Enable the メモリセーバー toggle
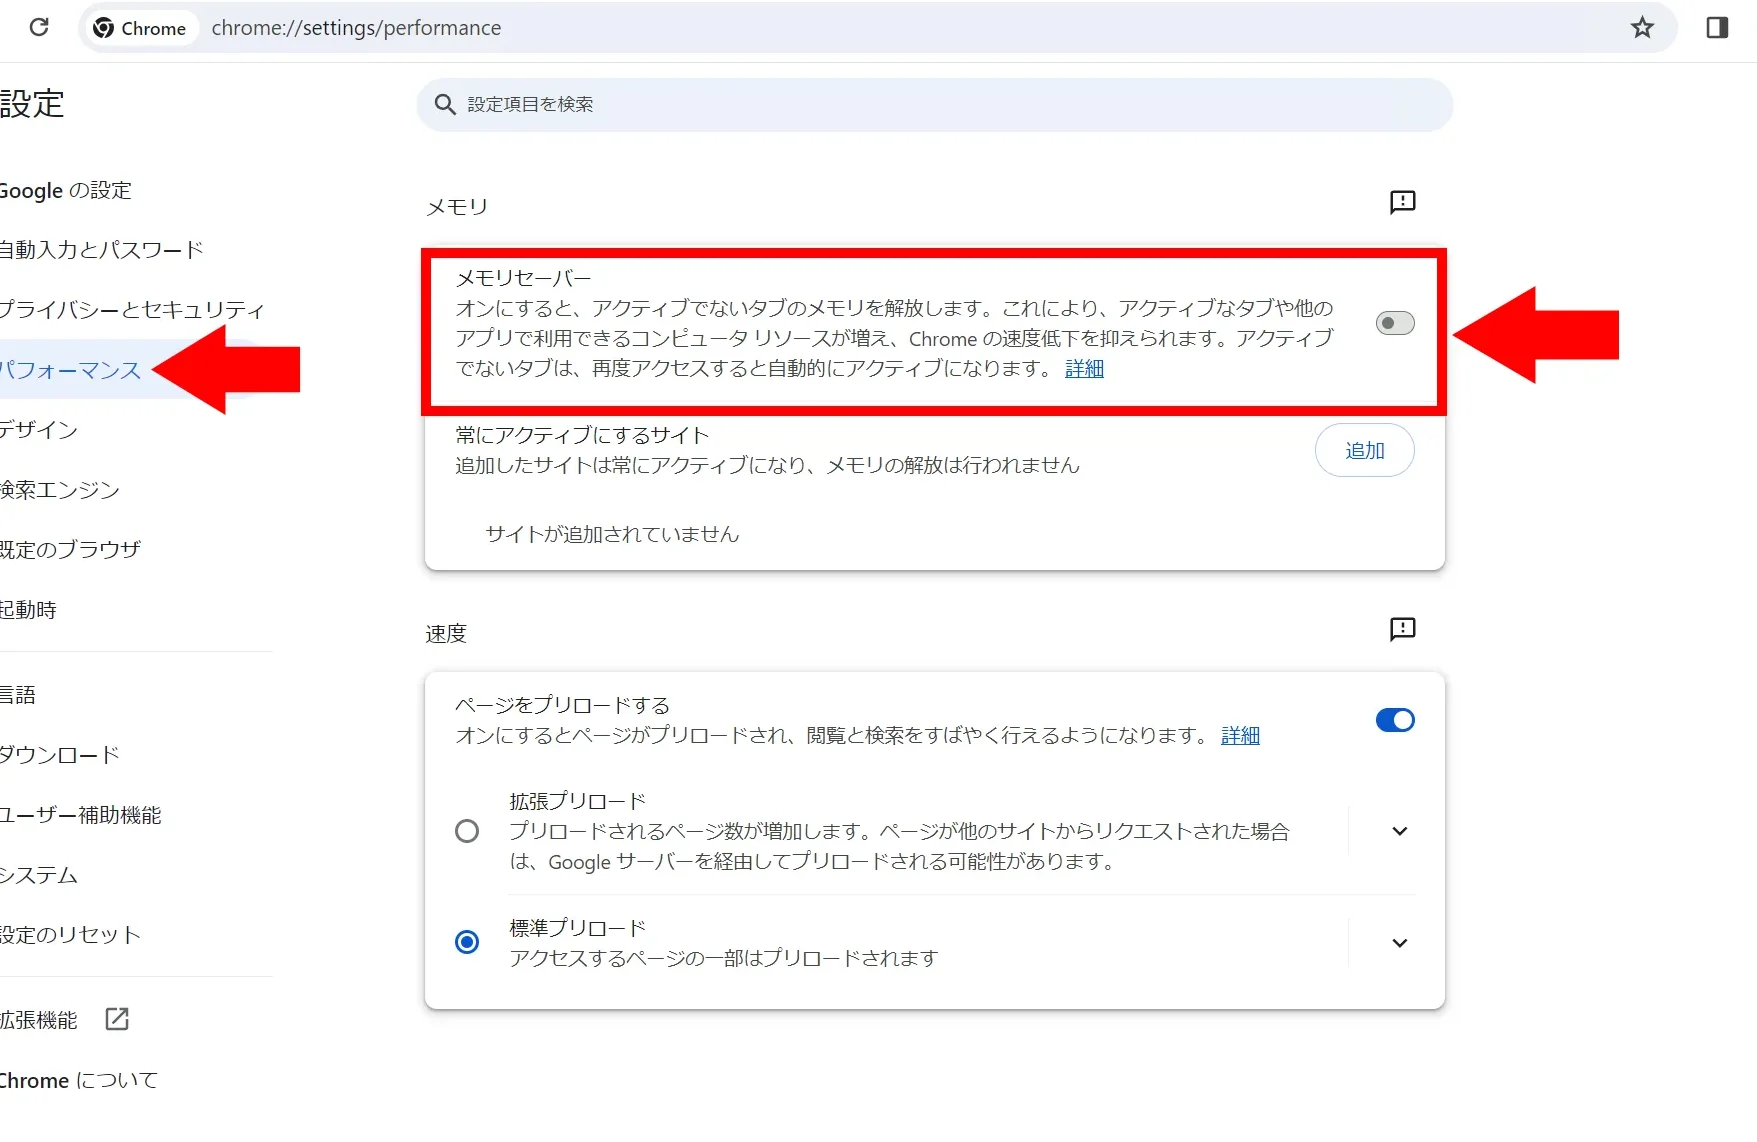Screen dimensions: 1757x1142 pyautogui.click(x=1395, y=323)
